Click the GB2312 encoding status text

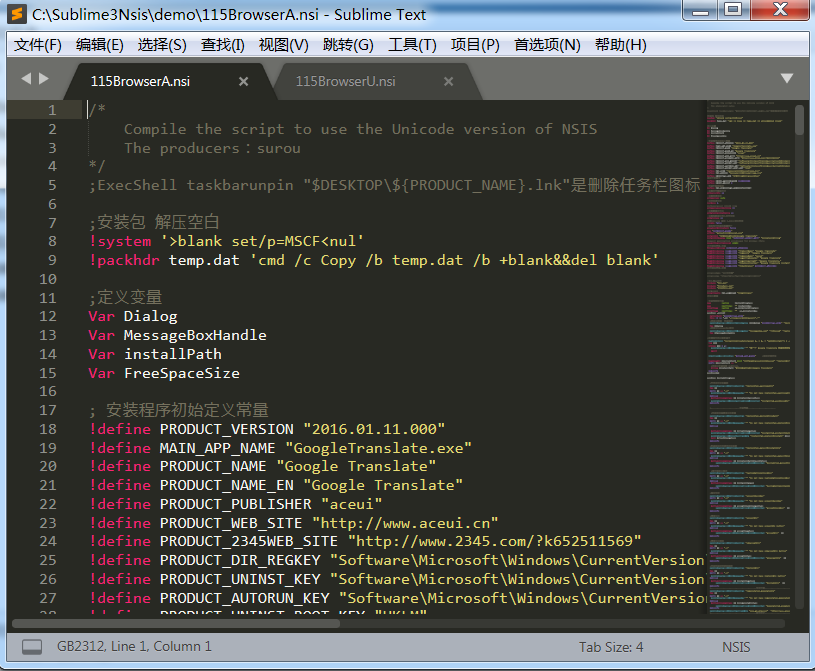tap(82, 647)
